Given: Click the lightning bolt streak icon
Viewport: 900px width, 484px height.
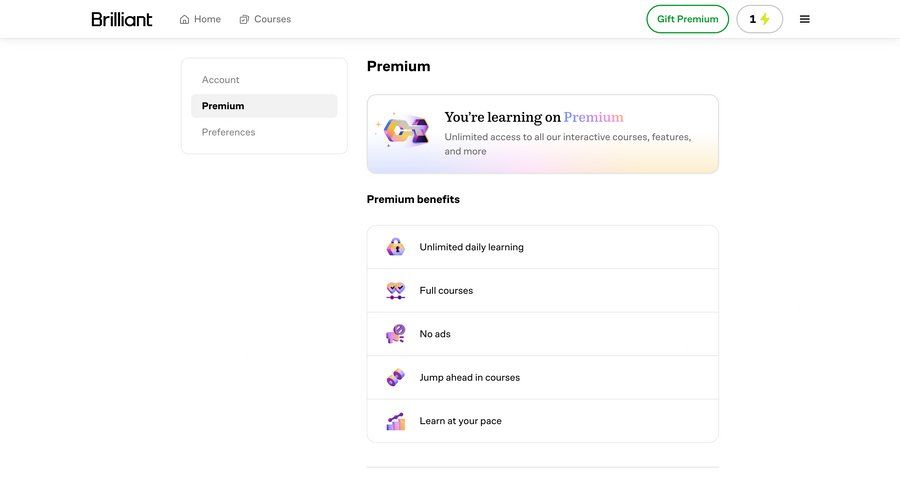Looking at the screenshot, I should (766, 19).
